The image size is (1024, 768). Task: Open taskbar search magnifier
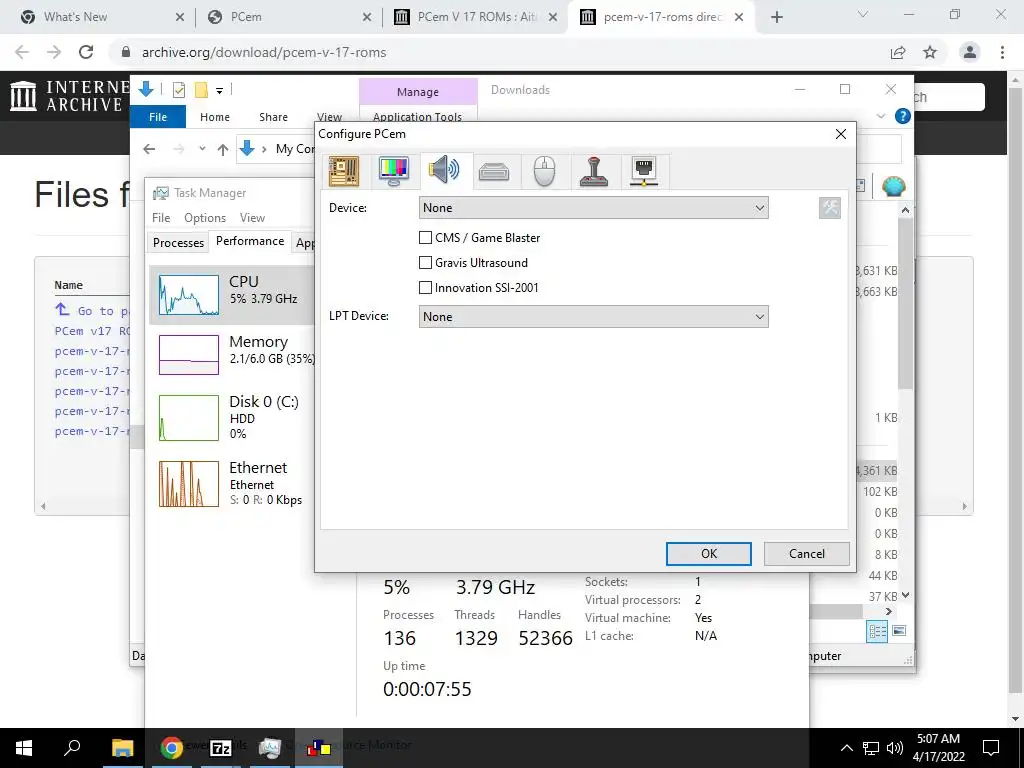pyautogui.click(x=72, y=747)
